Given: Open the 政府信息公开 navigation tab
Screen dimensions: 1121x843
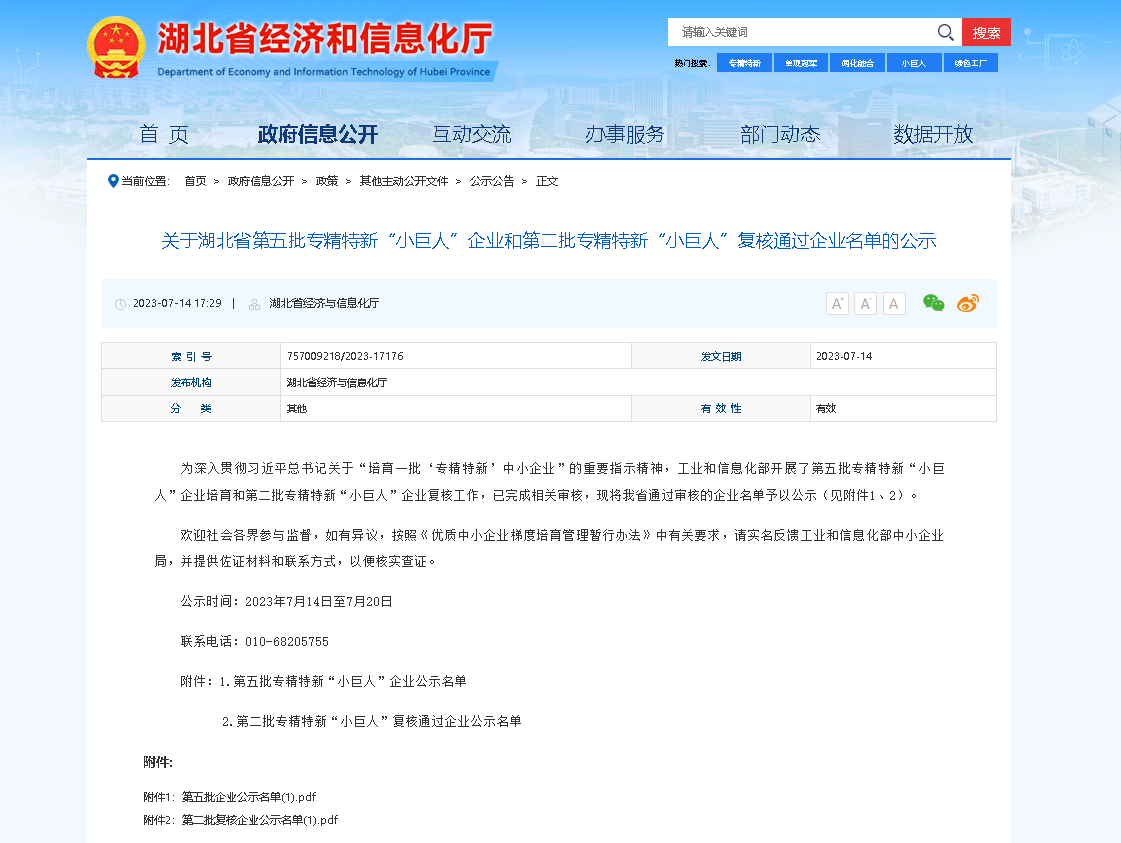Looking at the screenshot, I should click(318, 134).
